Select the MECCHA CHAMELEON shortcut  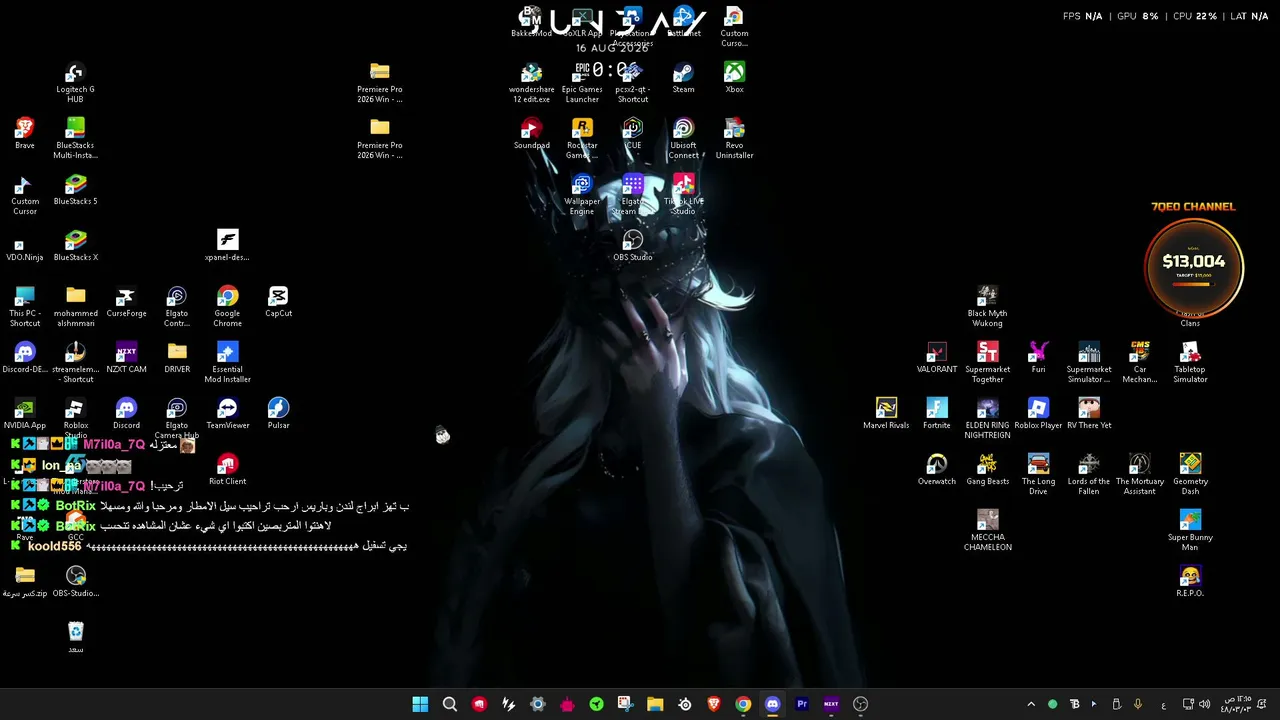pyautogui.click(x=987, y=531)
